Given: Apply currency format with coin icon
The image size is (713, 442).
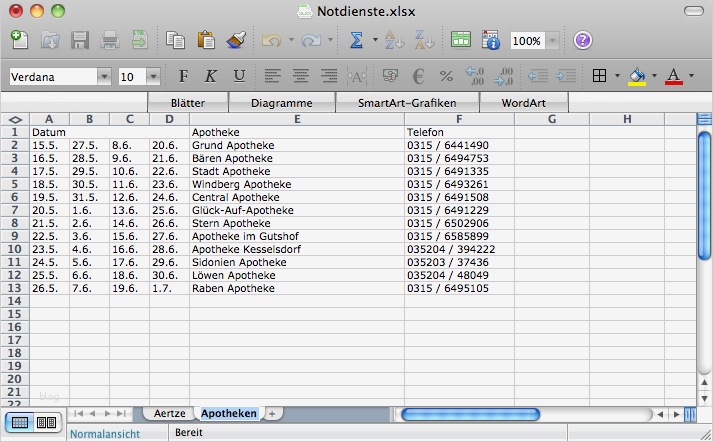Looking at the screenshot, I should (390, 76).
